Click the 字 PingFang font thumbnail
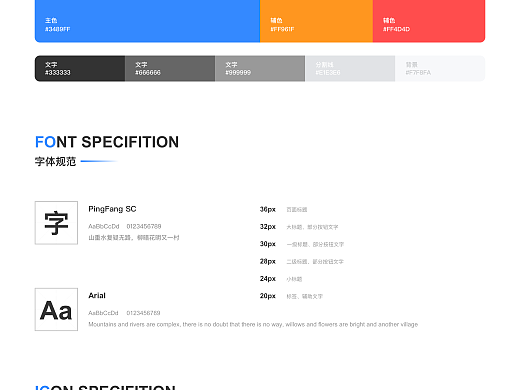 [x=56, y=223]
